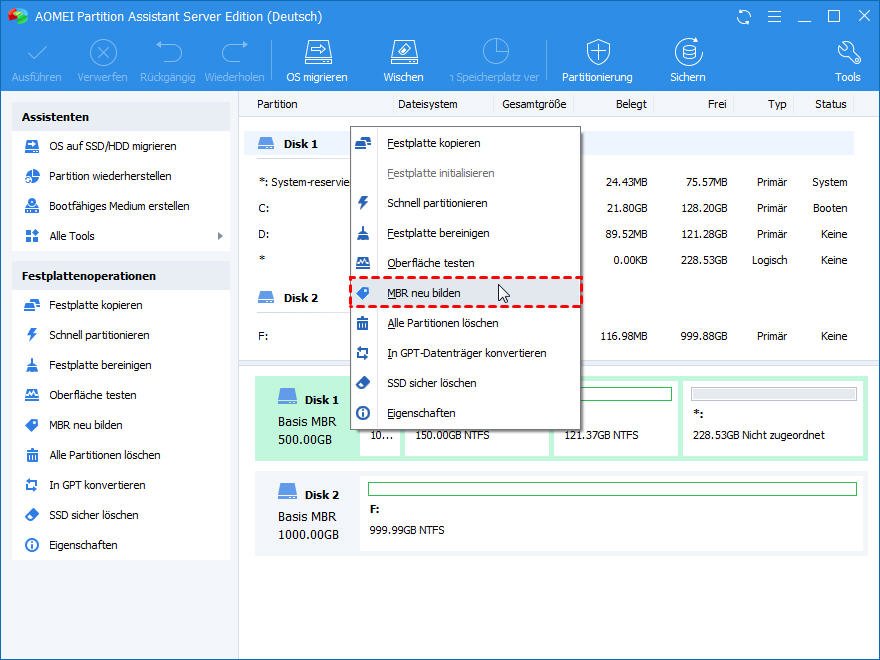Viewport: 880px width, 660px height.
Task: Click Festplatte kopieren in the context menu
Action: pyautogui.click(x=433, y=143)
